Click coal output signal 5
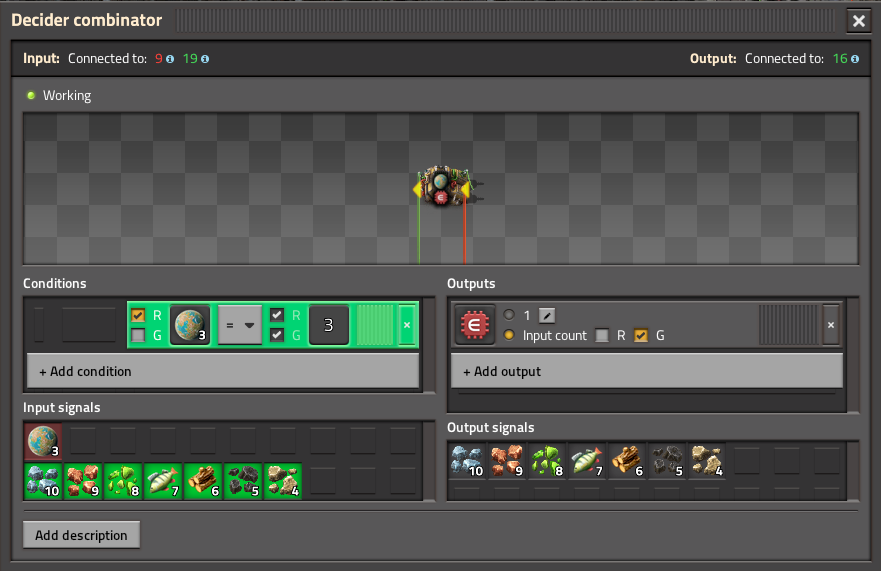 pos(667,461)
